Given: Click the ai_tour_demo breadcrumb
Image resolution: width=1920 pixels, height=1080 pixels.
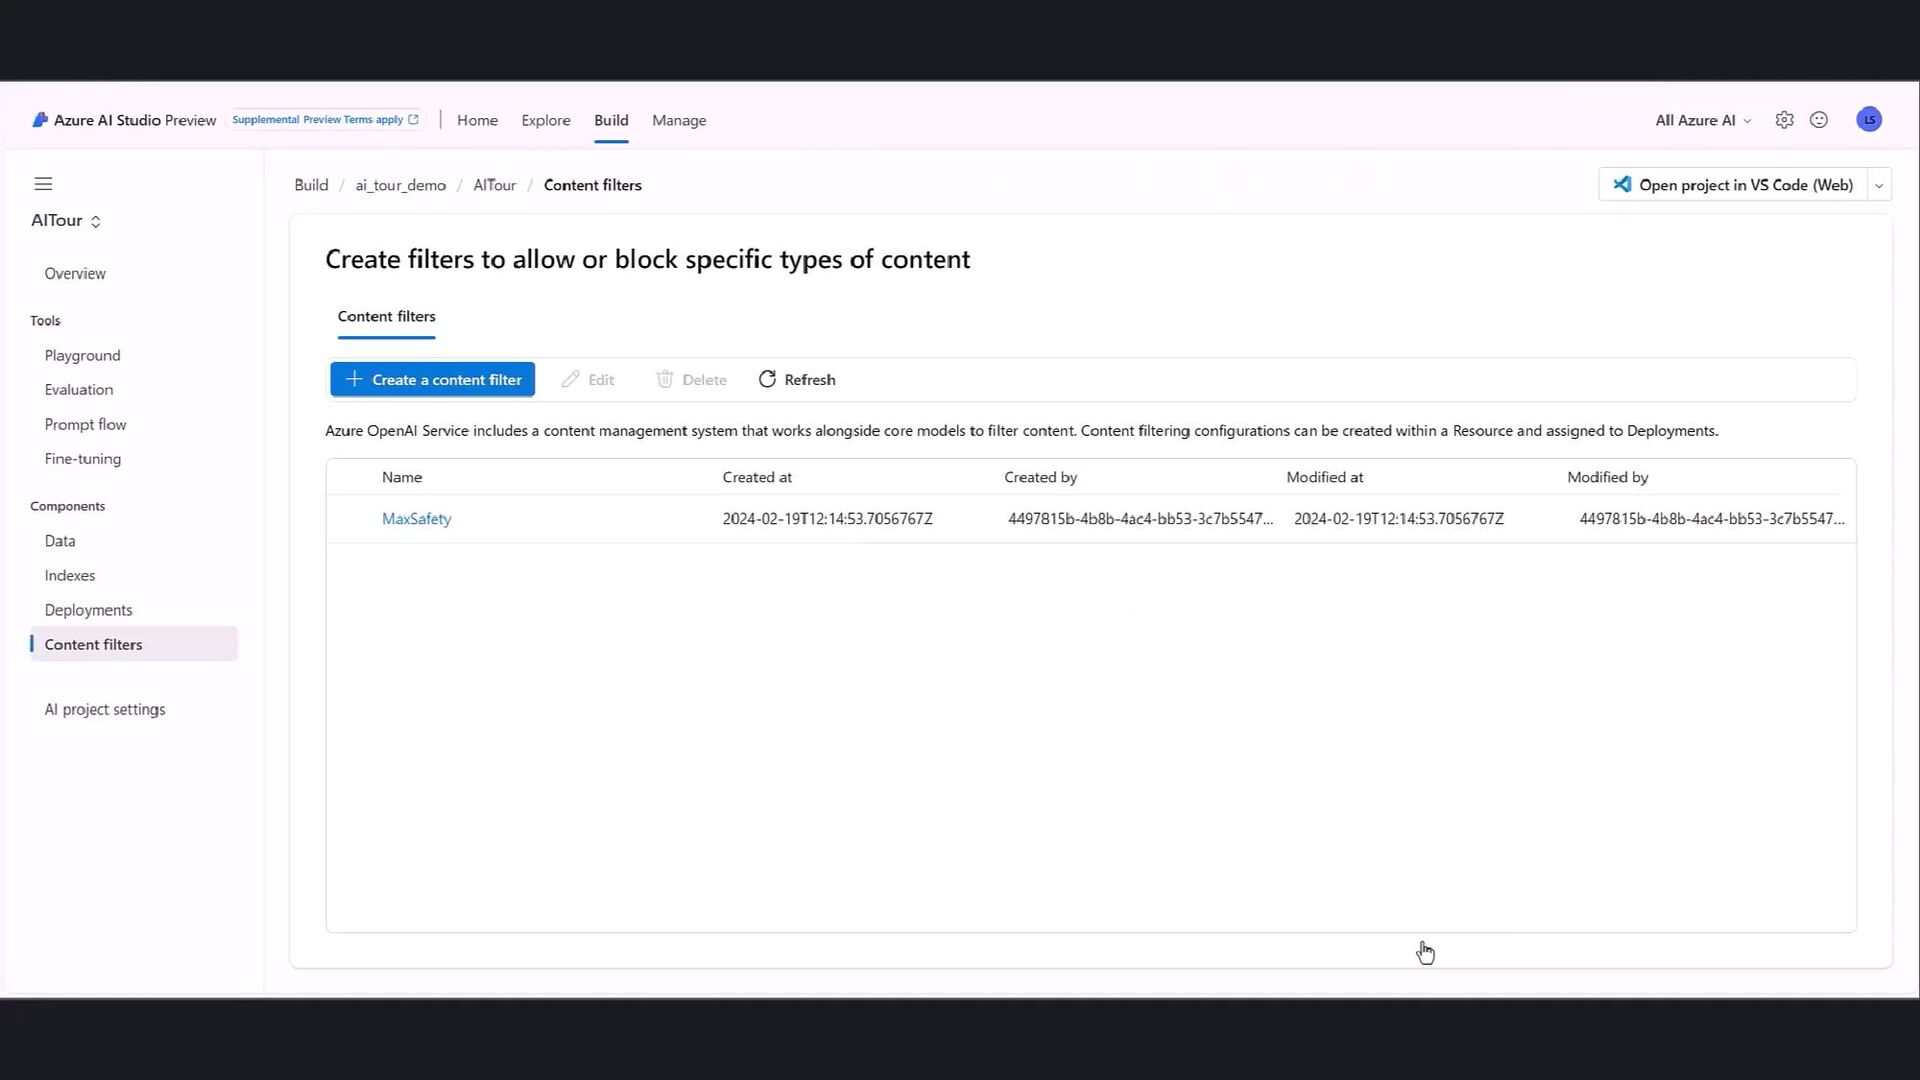Looking at the screenshot, I should [400, 185].
